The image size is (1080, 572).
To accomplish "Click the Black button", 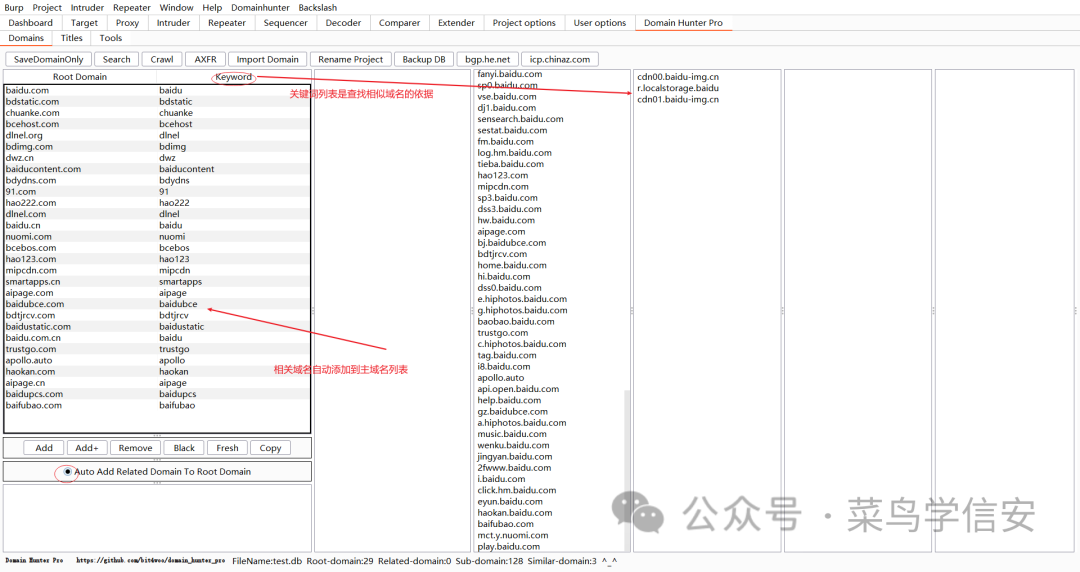I will click(184, 448).
